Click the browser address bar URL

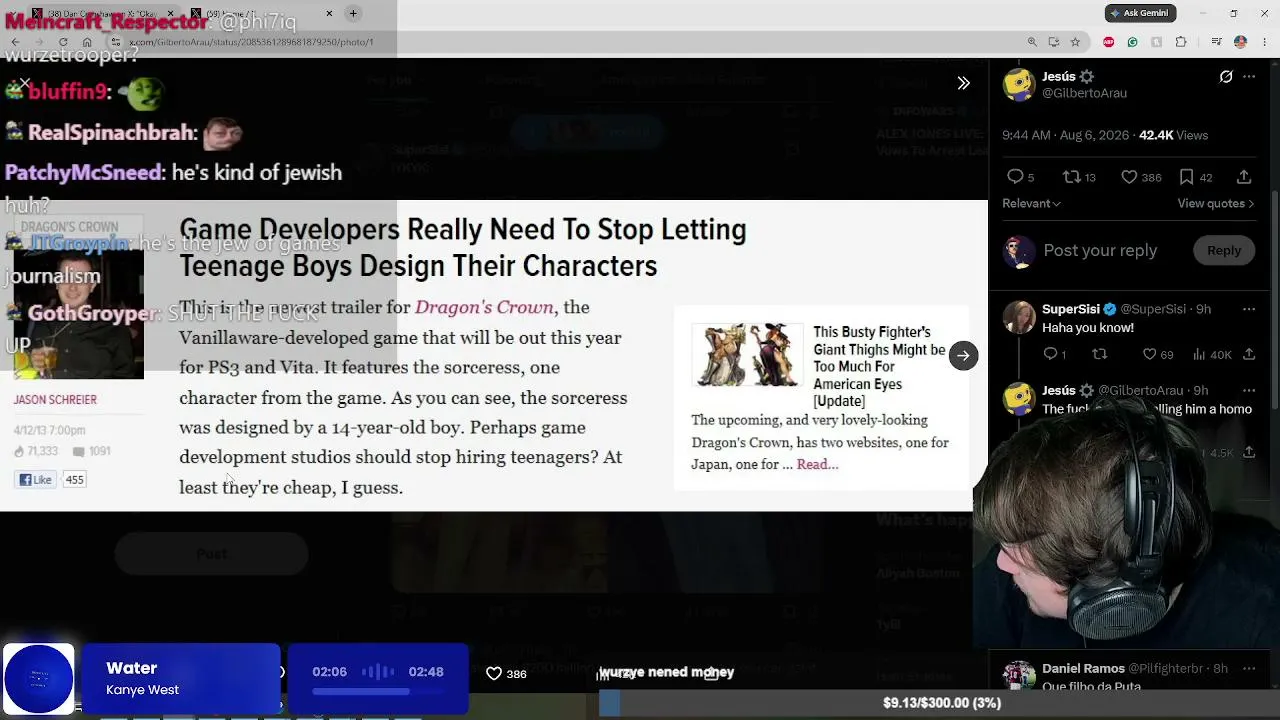click(x=251, y=42)
